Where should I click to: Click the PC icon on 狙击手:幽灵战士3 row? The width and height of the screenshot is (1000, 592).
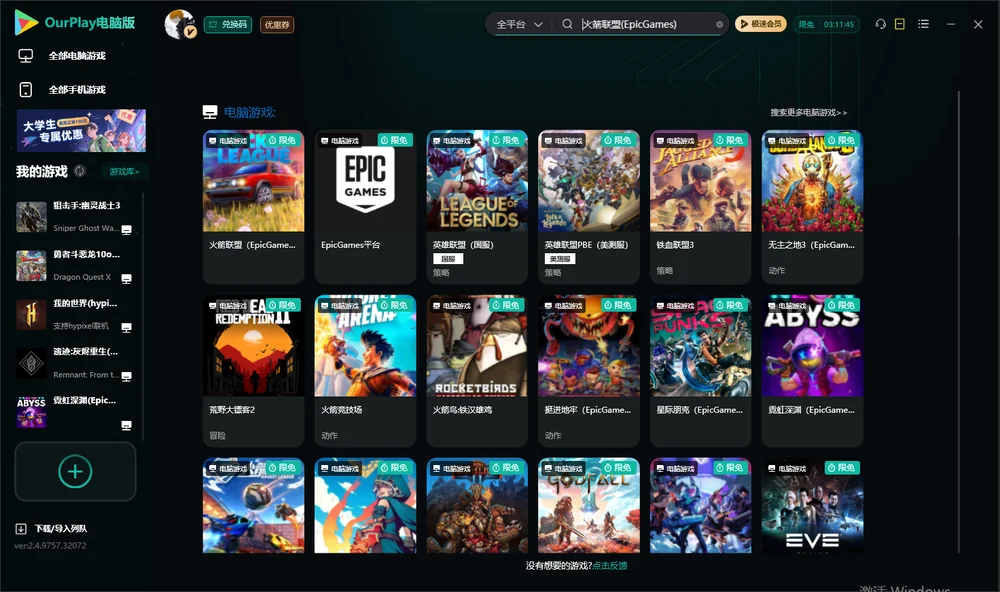tap(126, 230)
